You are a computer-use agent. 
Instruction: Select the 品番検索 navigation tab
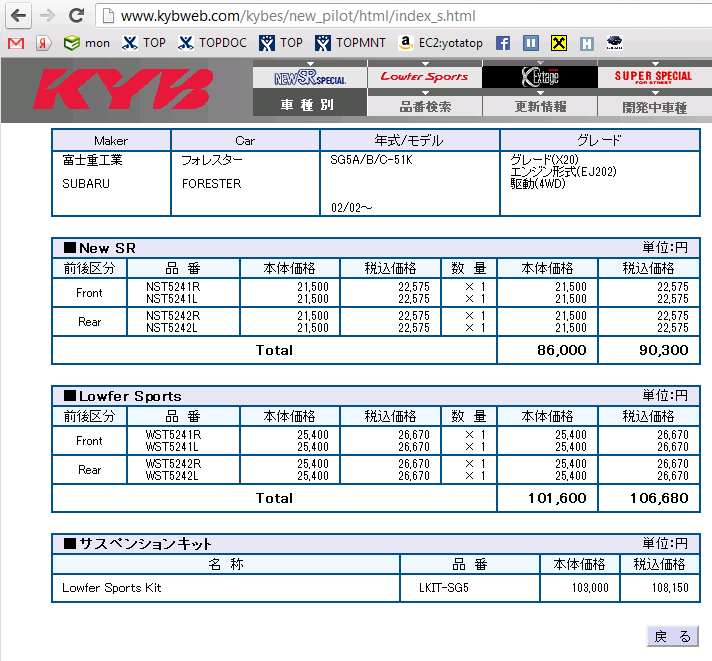pos(424,106)
